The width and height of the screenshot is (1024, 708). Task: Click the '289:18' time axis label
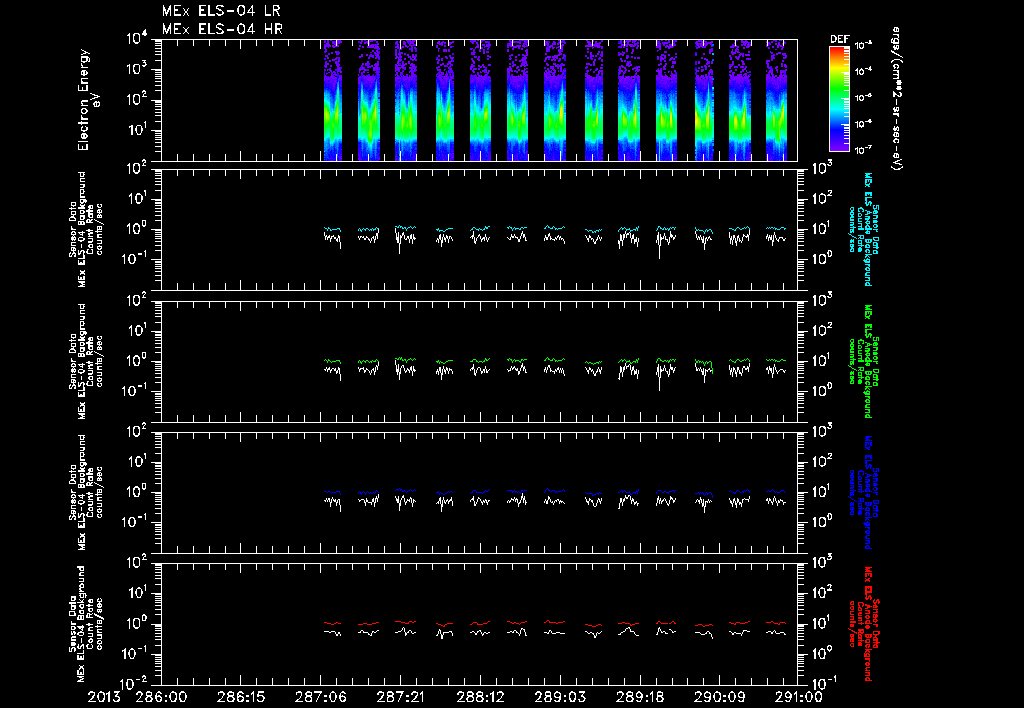(x=639, y=697)
